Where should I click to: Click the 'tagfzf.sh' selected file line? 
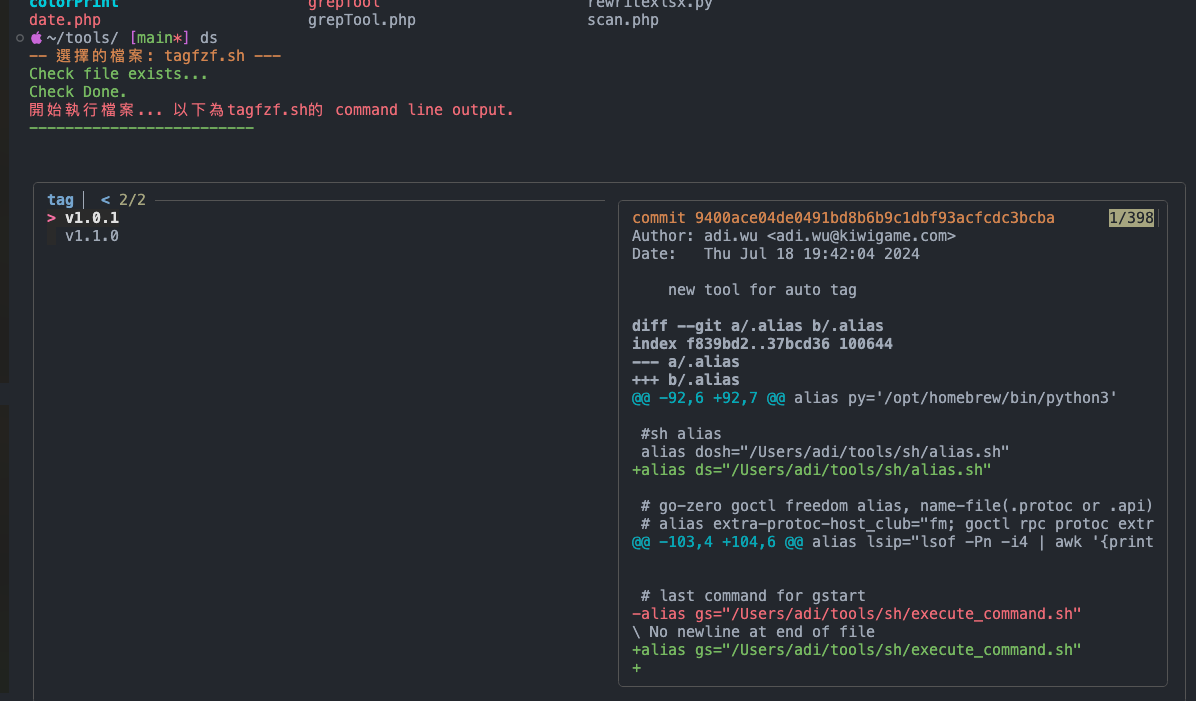pyautogui.click(x=155, y=56)
